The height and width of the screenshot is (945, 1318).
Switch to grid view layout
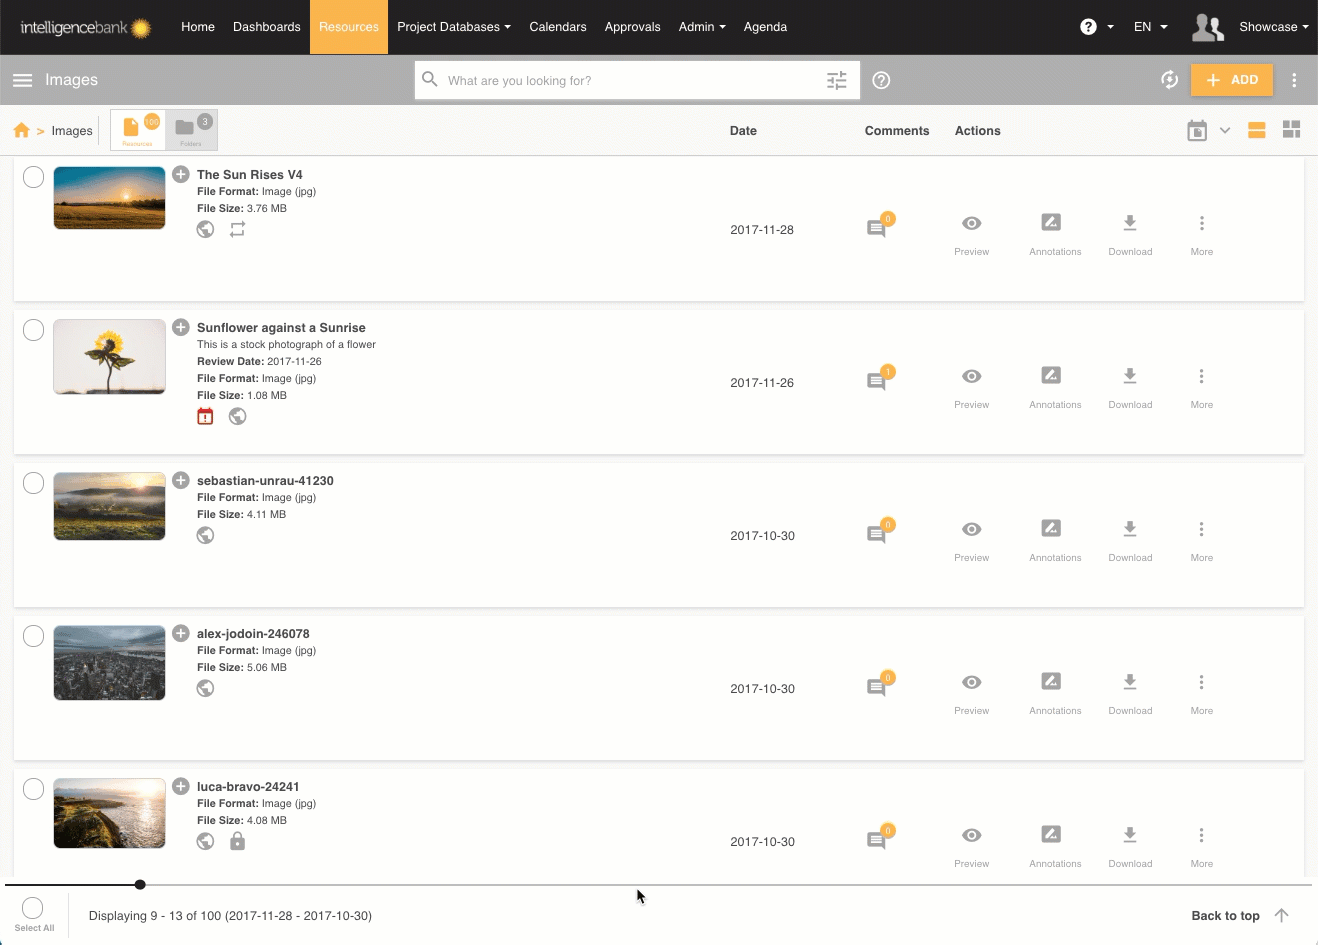click(1291, 130)
